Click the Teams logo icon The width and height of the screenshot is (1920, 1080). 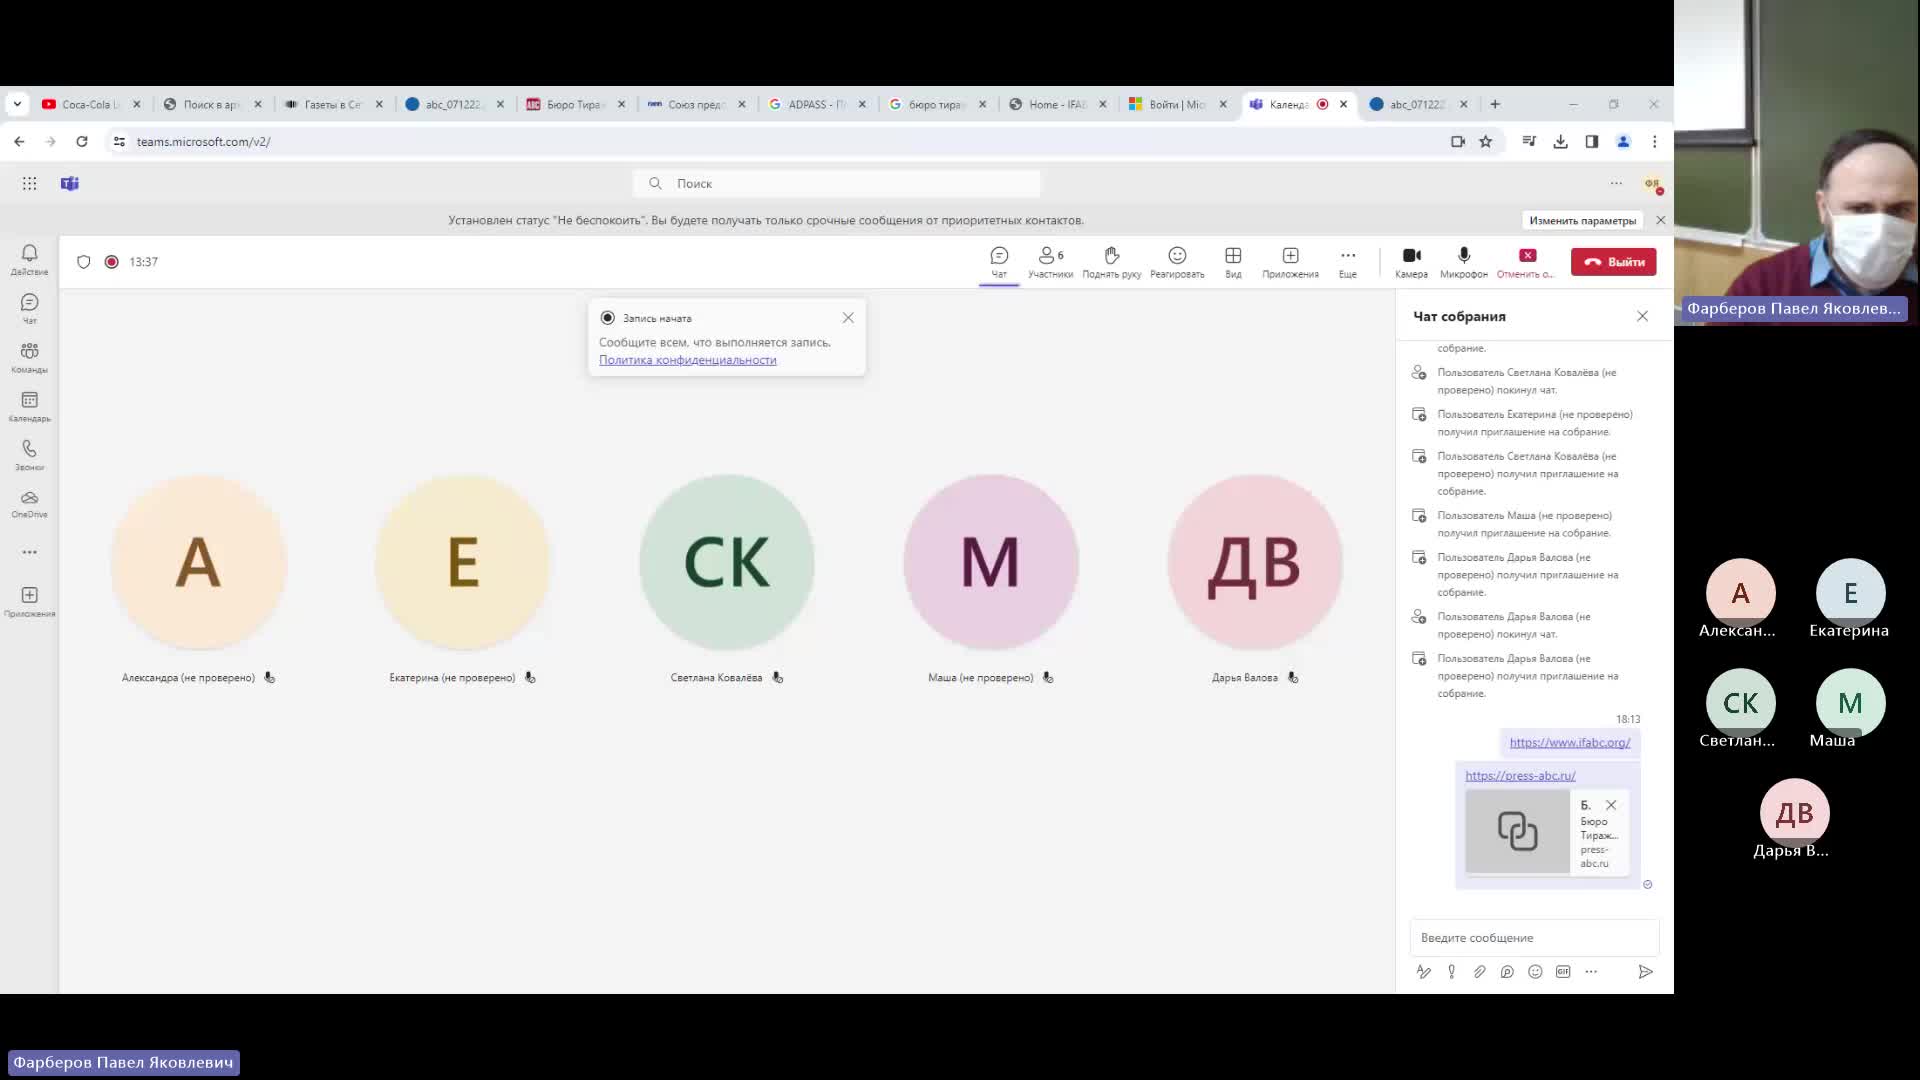coord(69,183)
